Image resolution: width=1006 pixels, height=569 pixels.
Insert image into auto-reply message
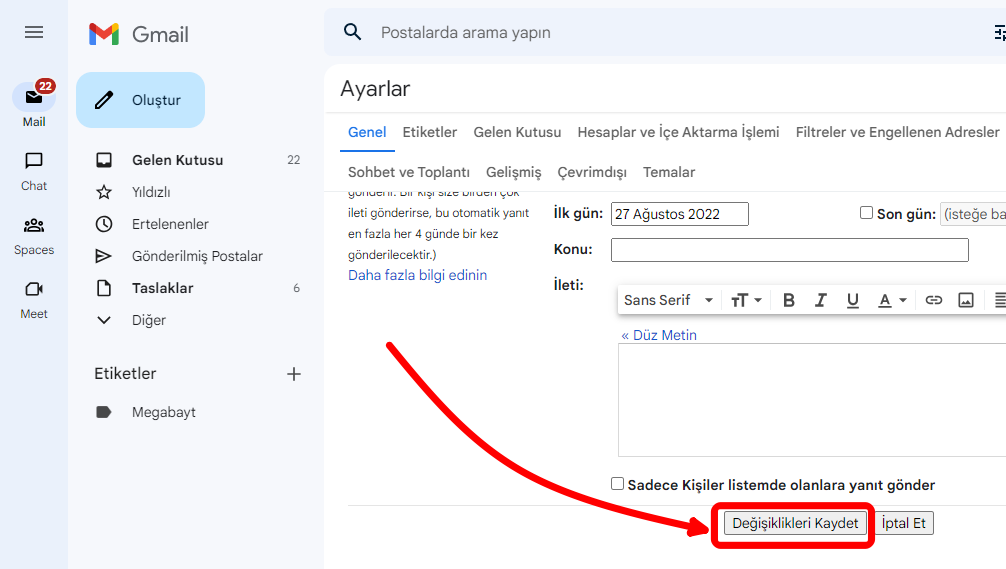pos(966,300)
